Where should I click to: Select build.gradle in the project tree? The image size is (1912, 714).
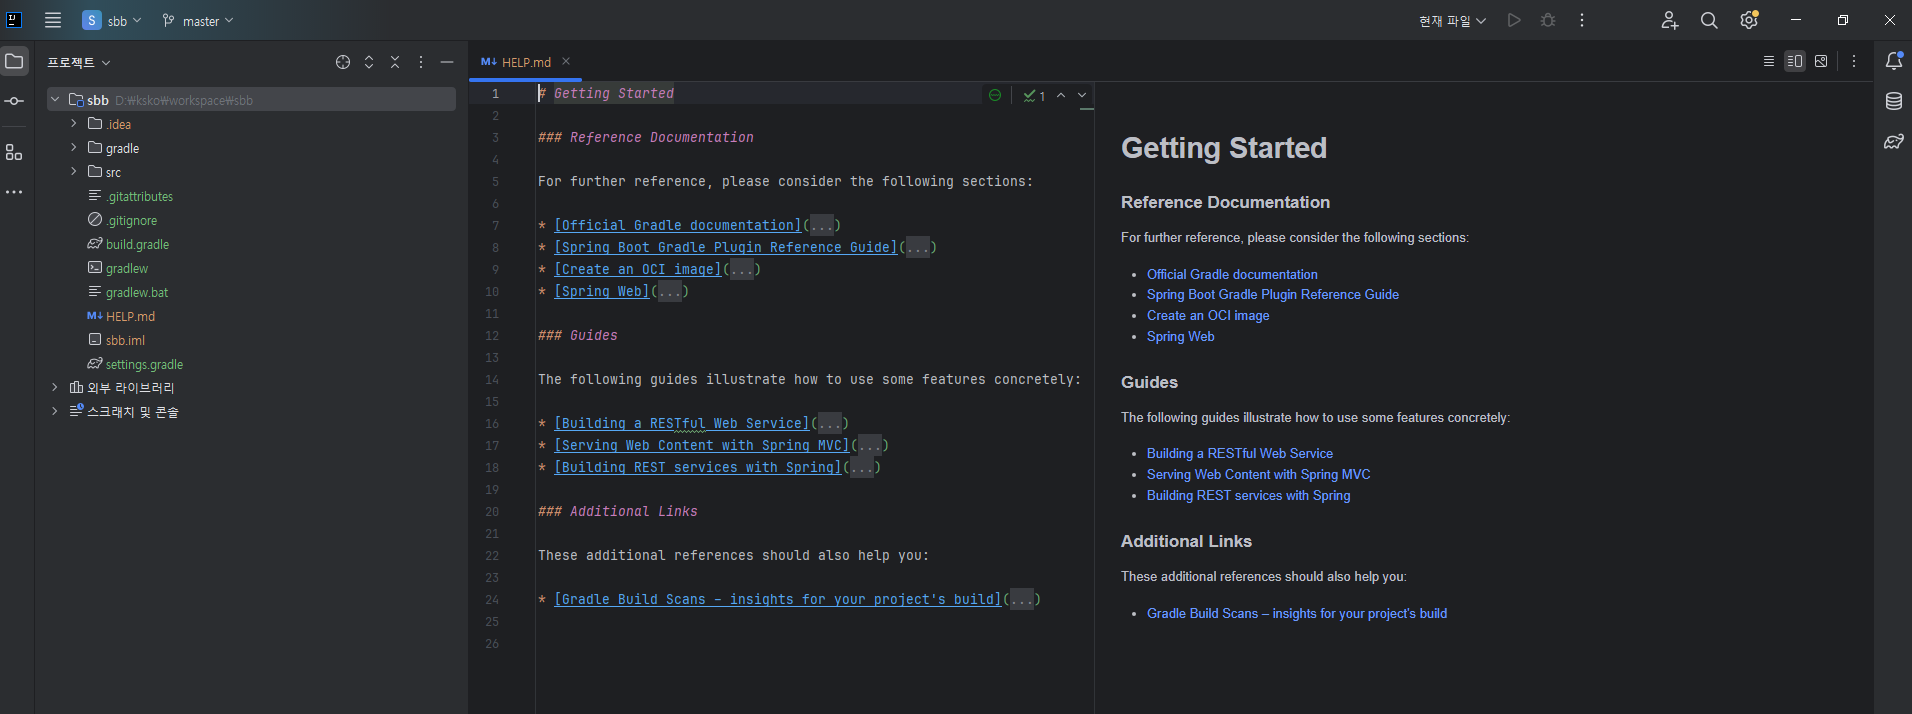pos(137,245)
